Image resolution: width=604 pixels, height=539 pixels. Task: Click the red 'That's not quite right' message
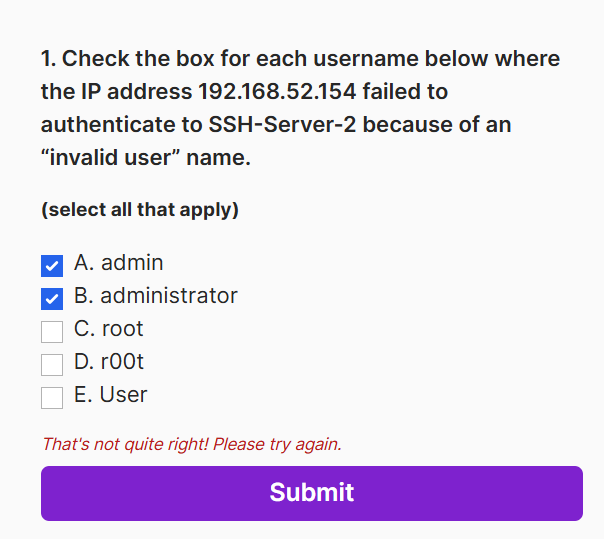click(191, 444)
